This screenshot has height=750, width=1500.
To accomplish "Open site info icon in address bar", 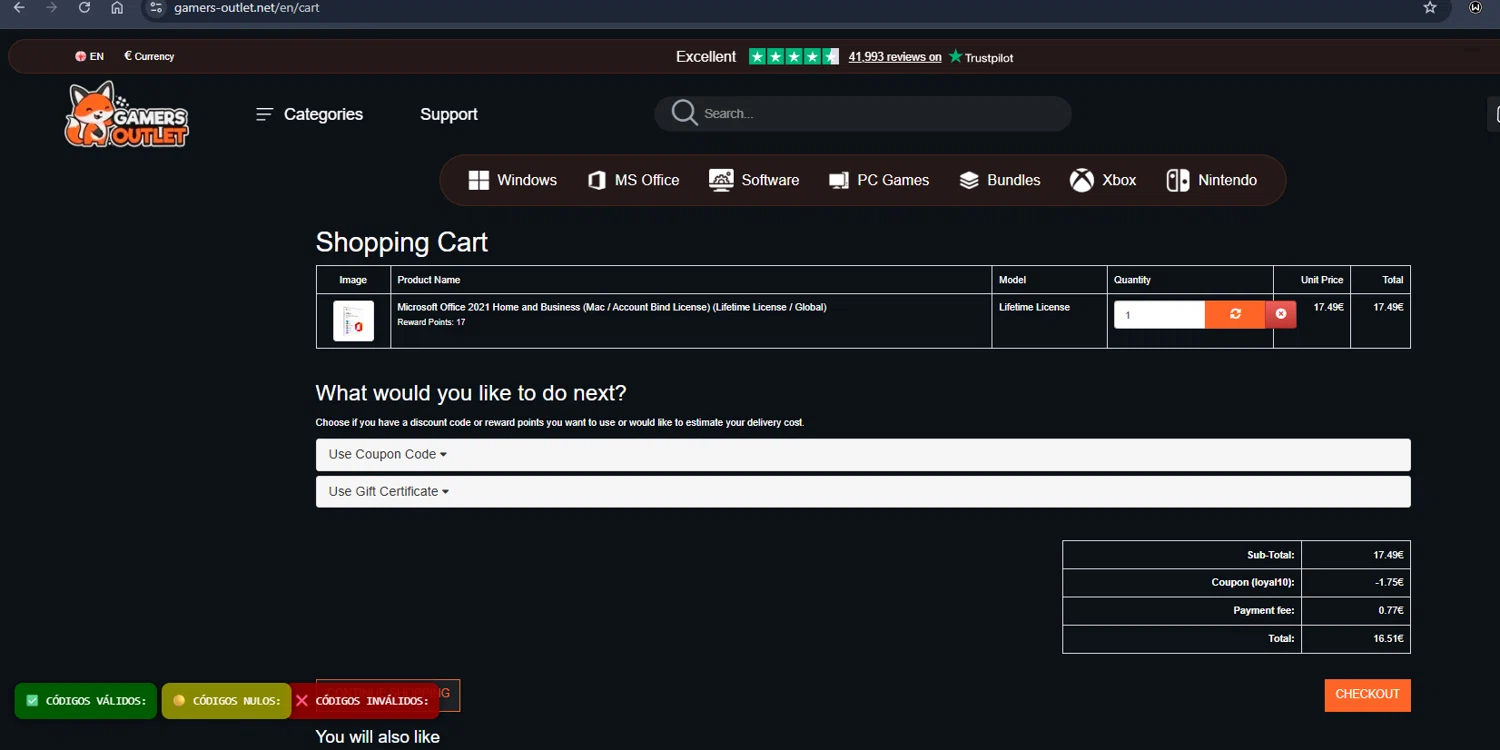I will coord(155,8).
